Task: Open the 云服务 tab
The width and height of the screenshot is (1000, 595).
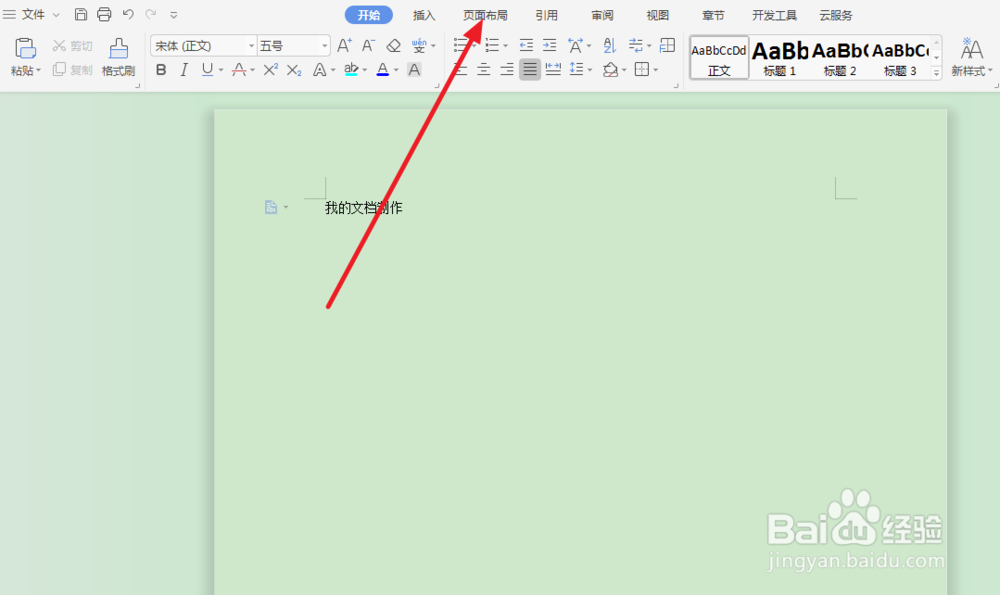Action: point(835,15)
